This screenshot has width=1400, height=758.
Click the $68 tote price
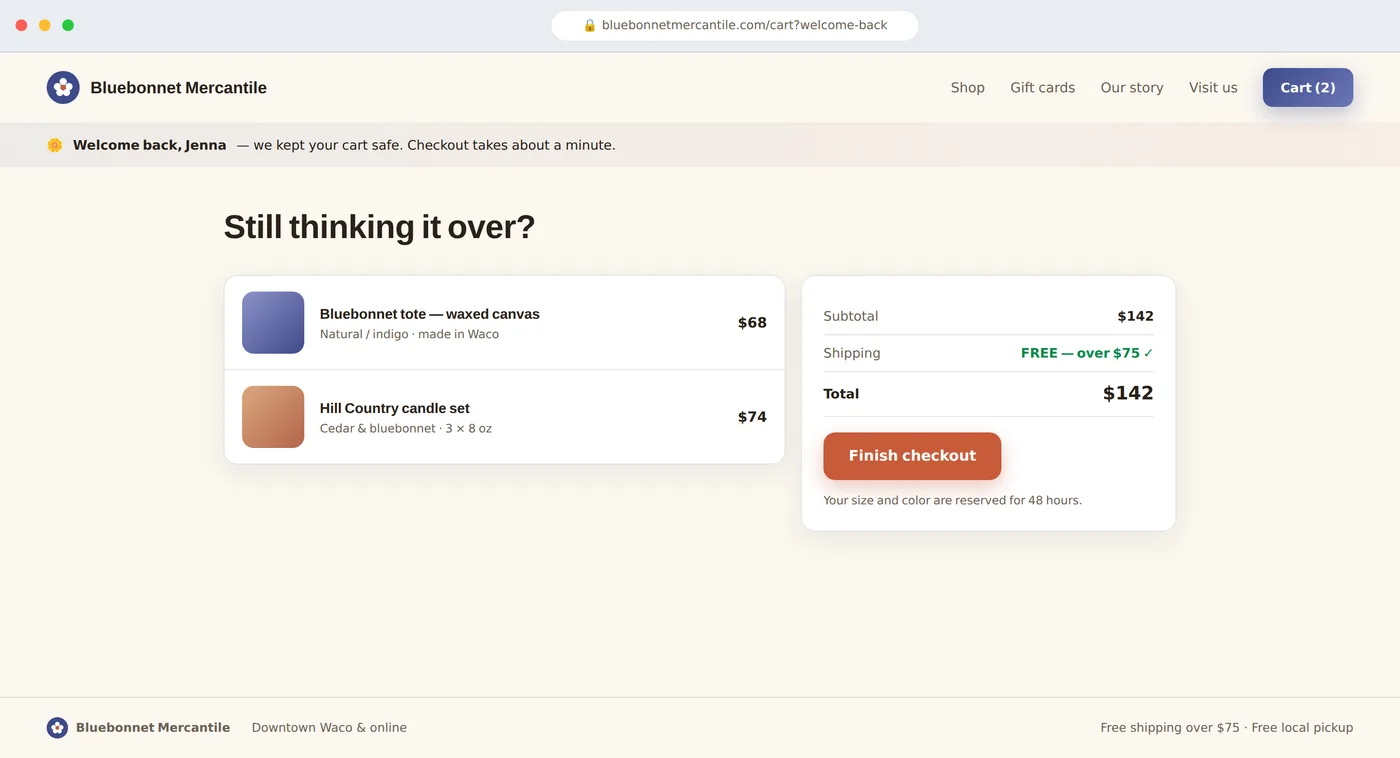point(752,323)
